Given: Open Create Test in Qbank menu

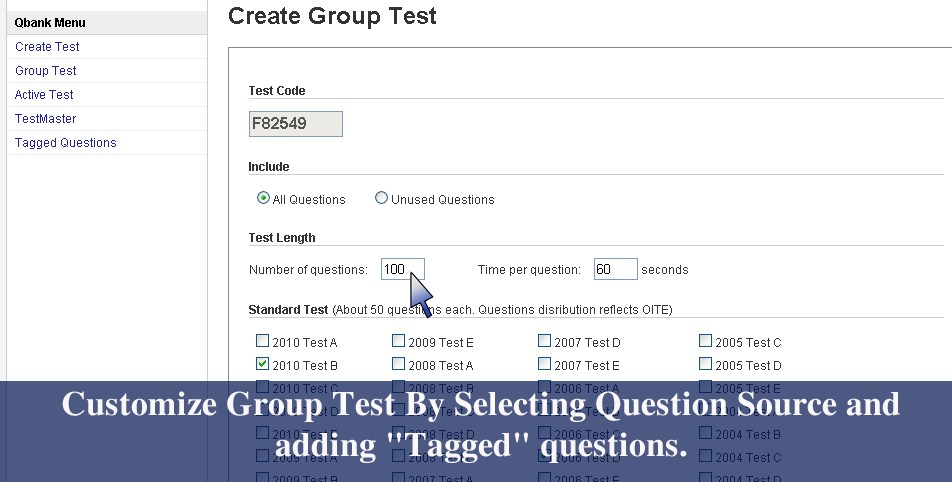Looking at the screenshot, I should [47, 47].
